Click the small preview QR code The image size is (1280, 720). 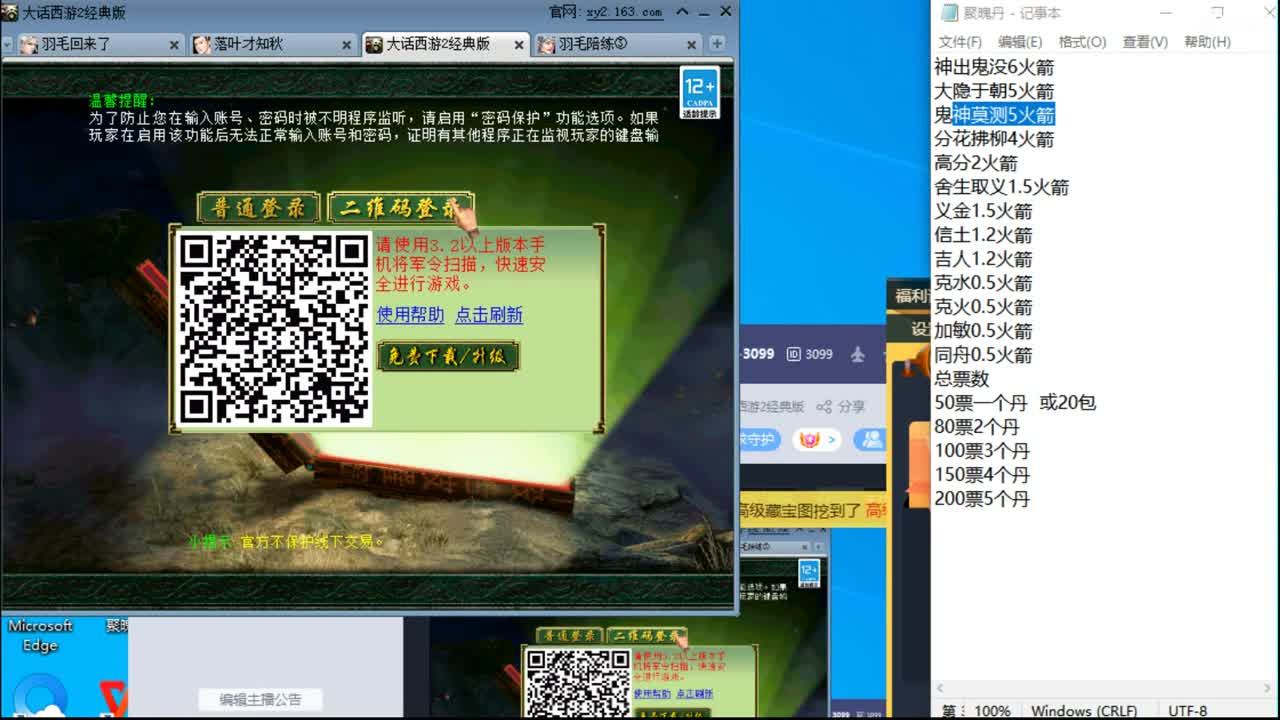coord(578,683)
